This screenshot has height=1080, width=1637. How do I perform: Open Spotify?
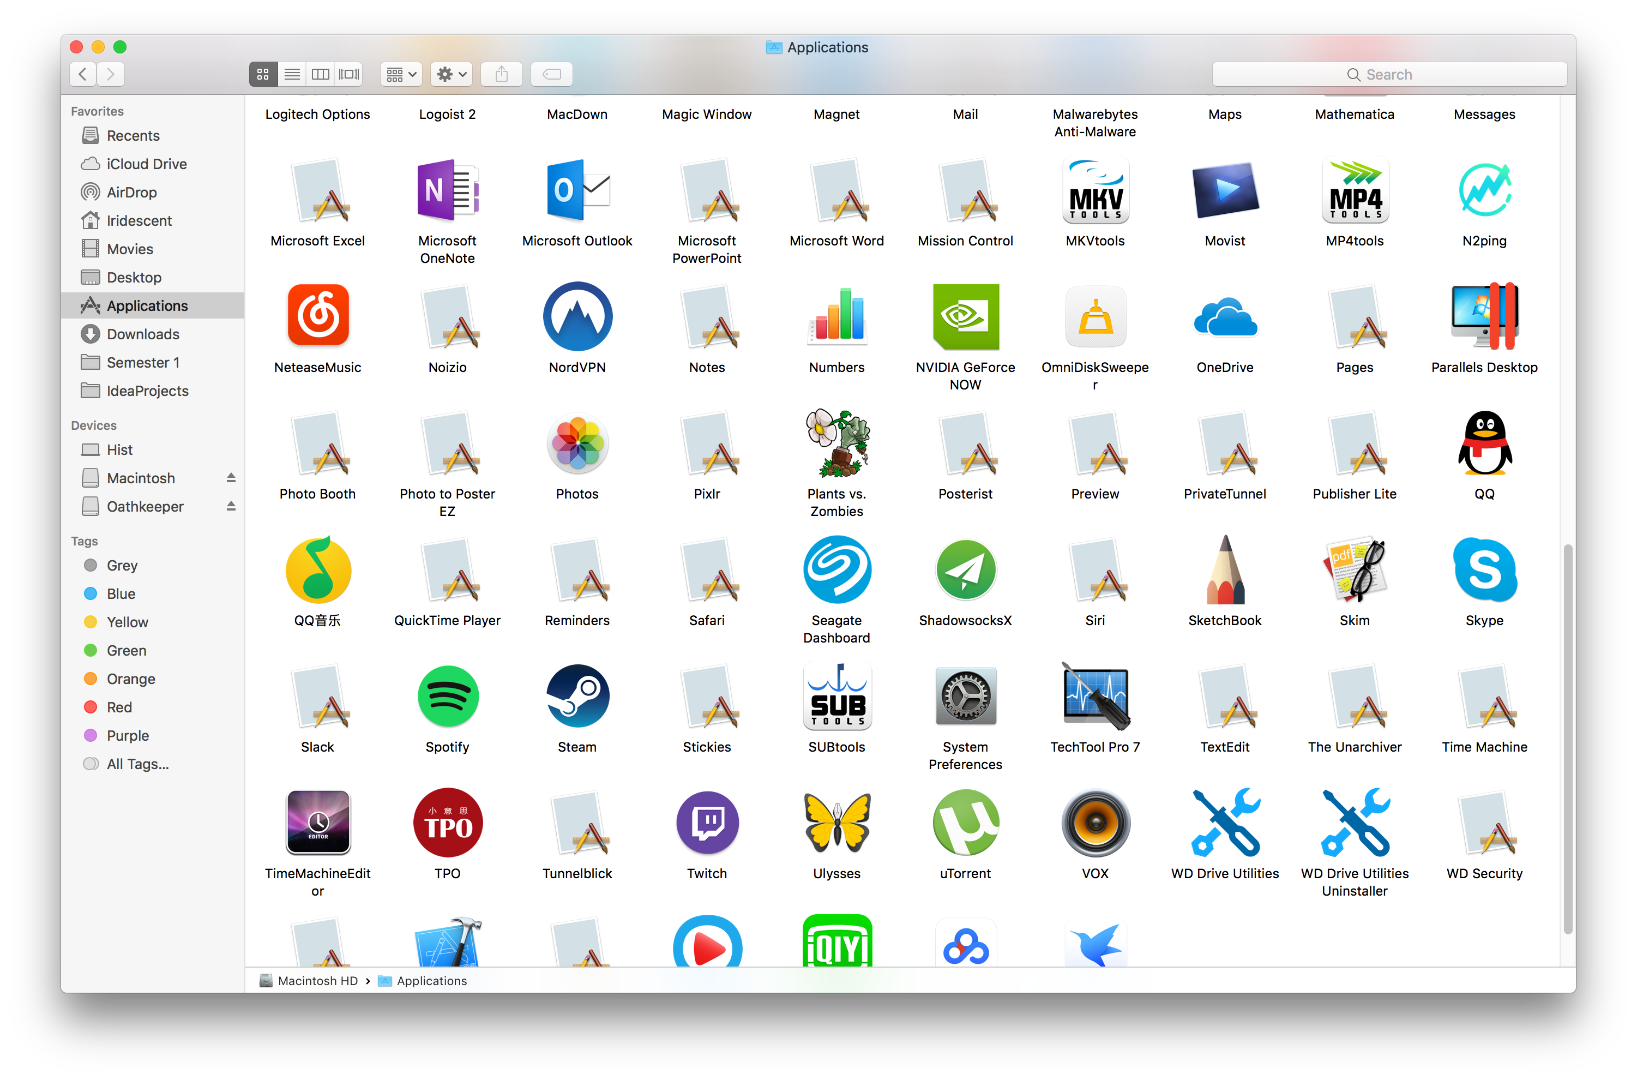pos(447,696)
